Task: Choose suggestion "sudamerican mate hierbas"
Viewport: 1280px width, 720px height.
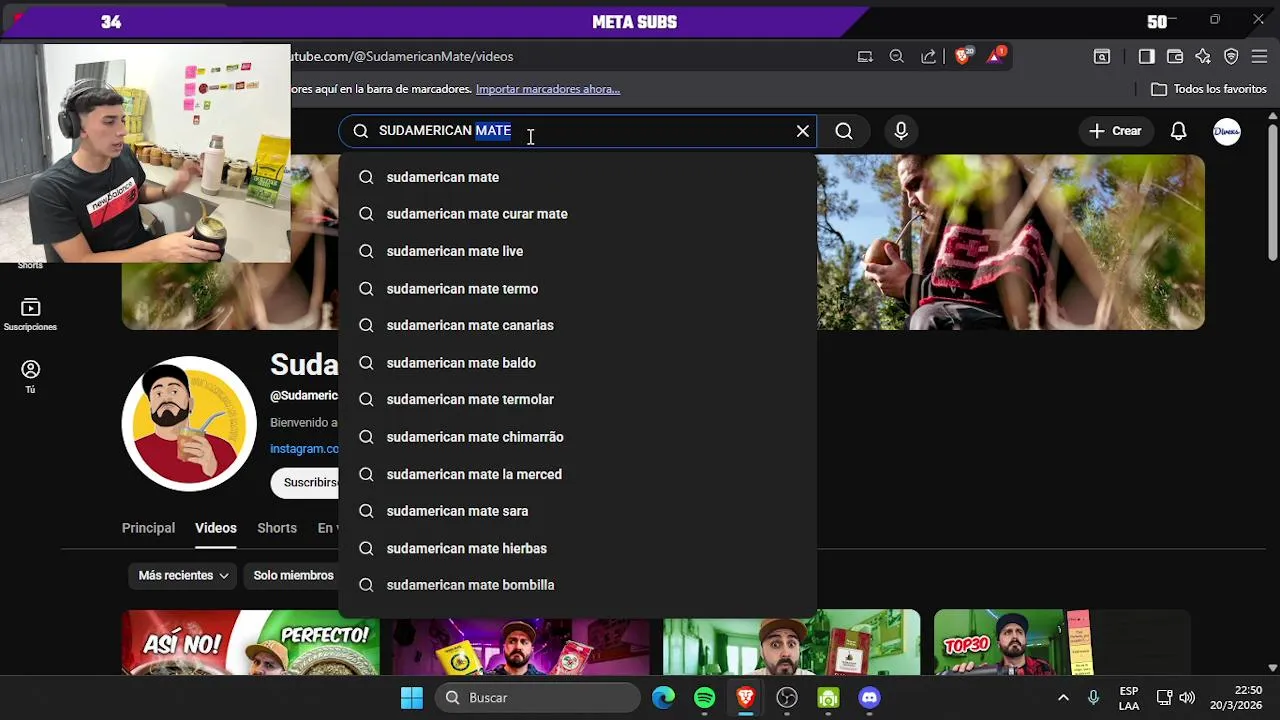Action: tap(577, 548)
